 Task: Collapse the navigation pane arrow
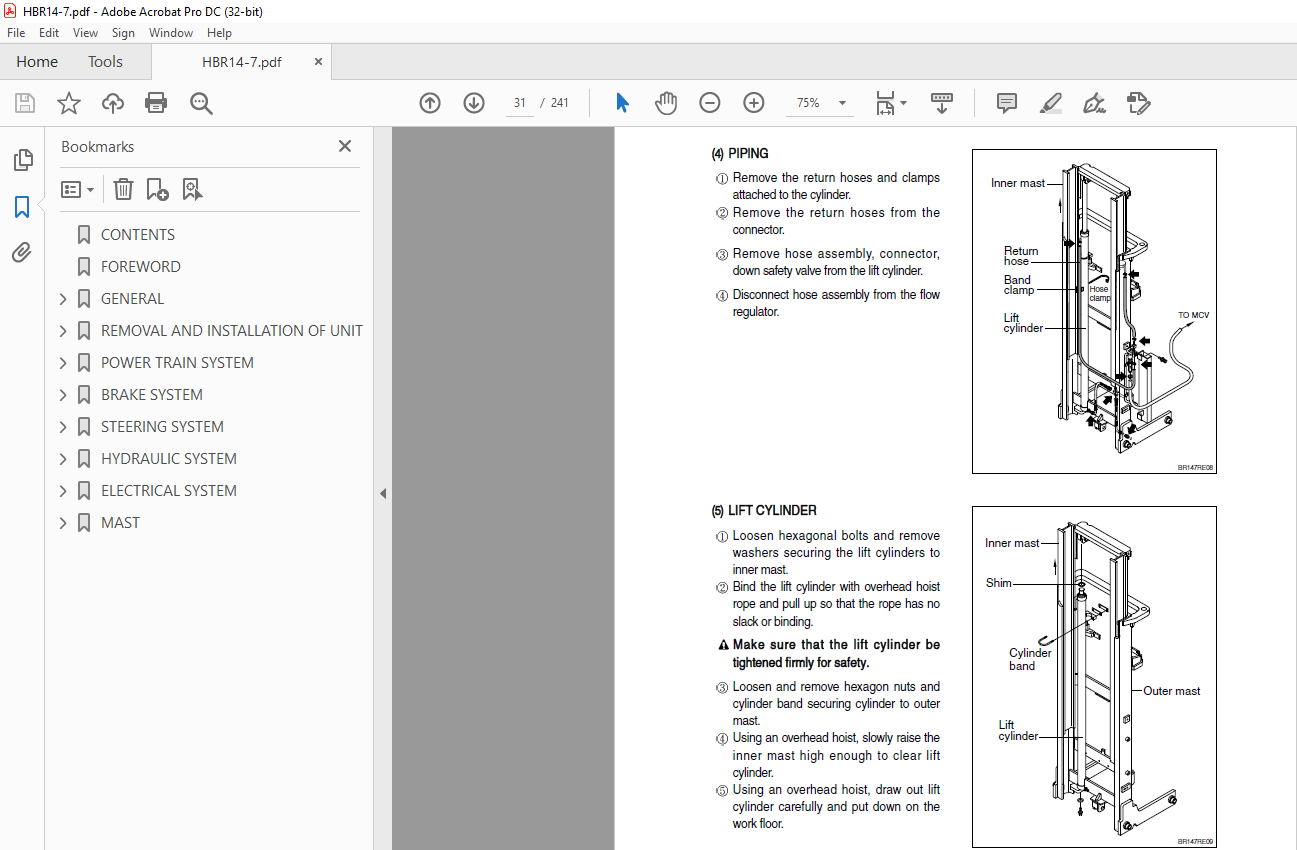(x=383, y=493)
